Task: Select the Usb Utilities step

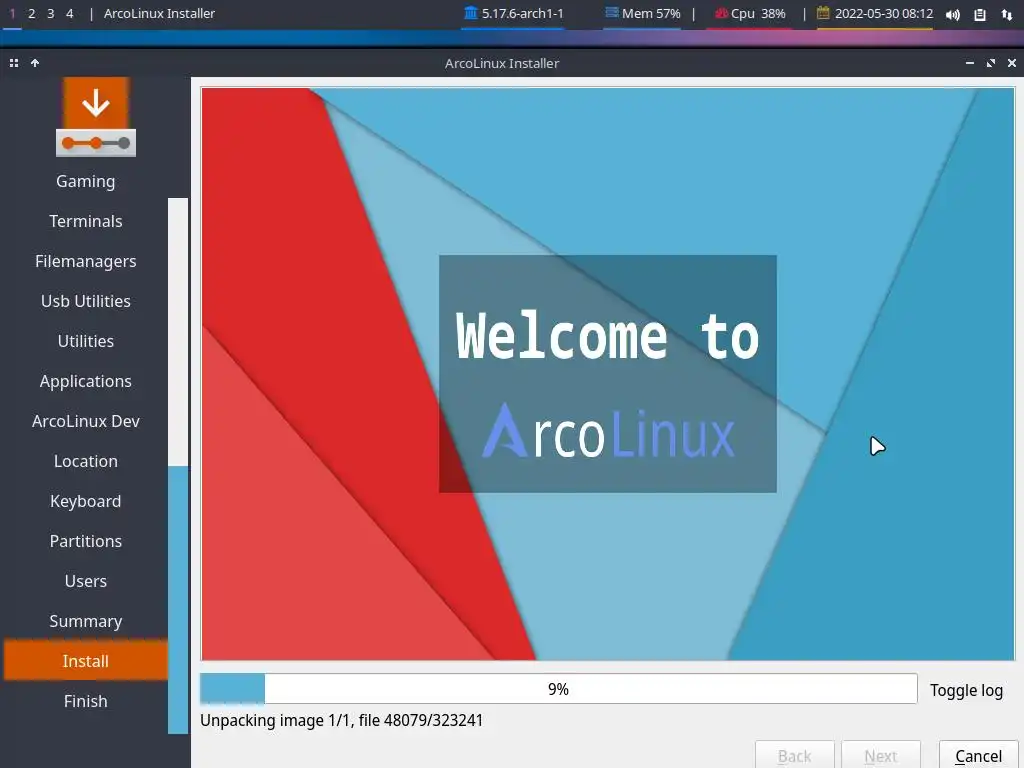Action: (86, 301)
